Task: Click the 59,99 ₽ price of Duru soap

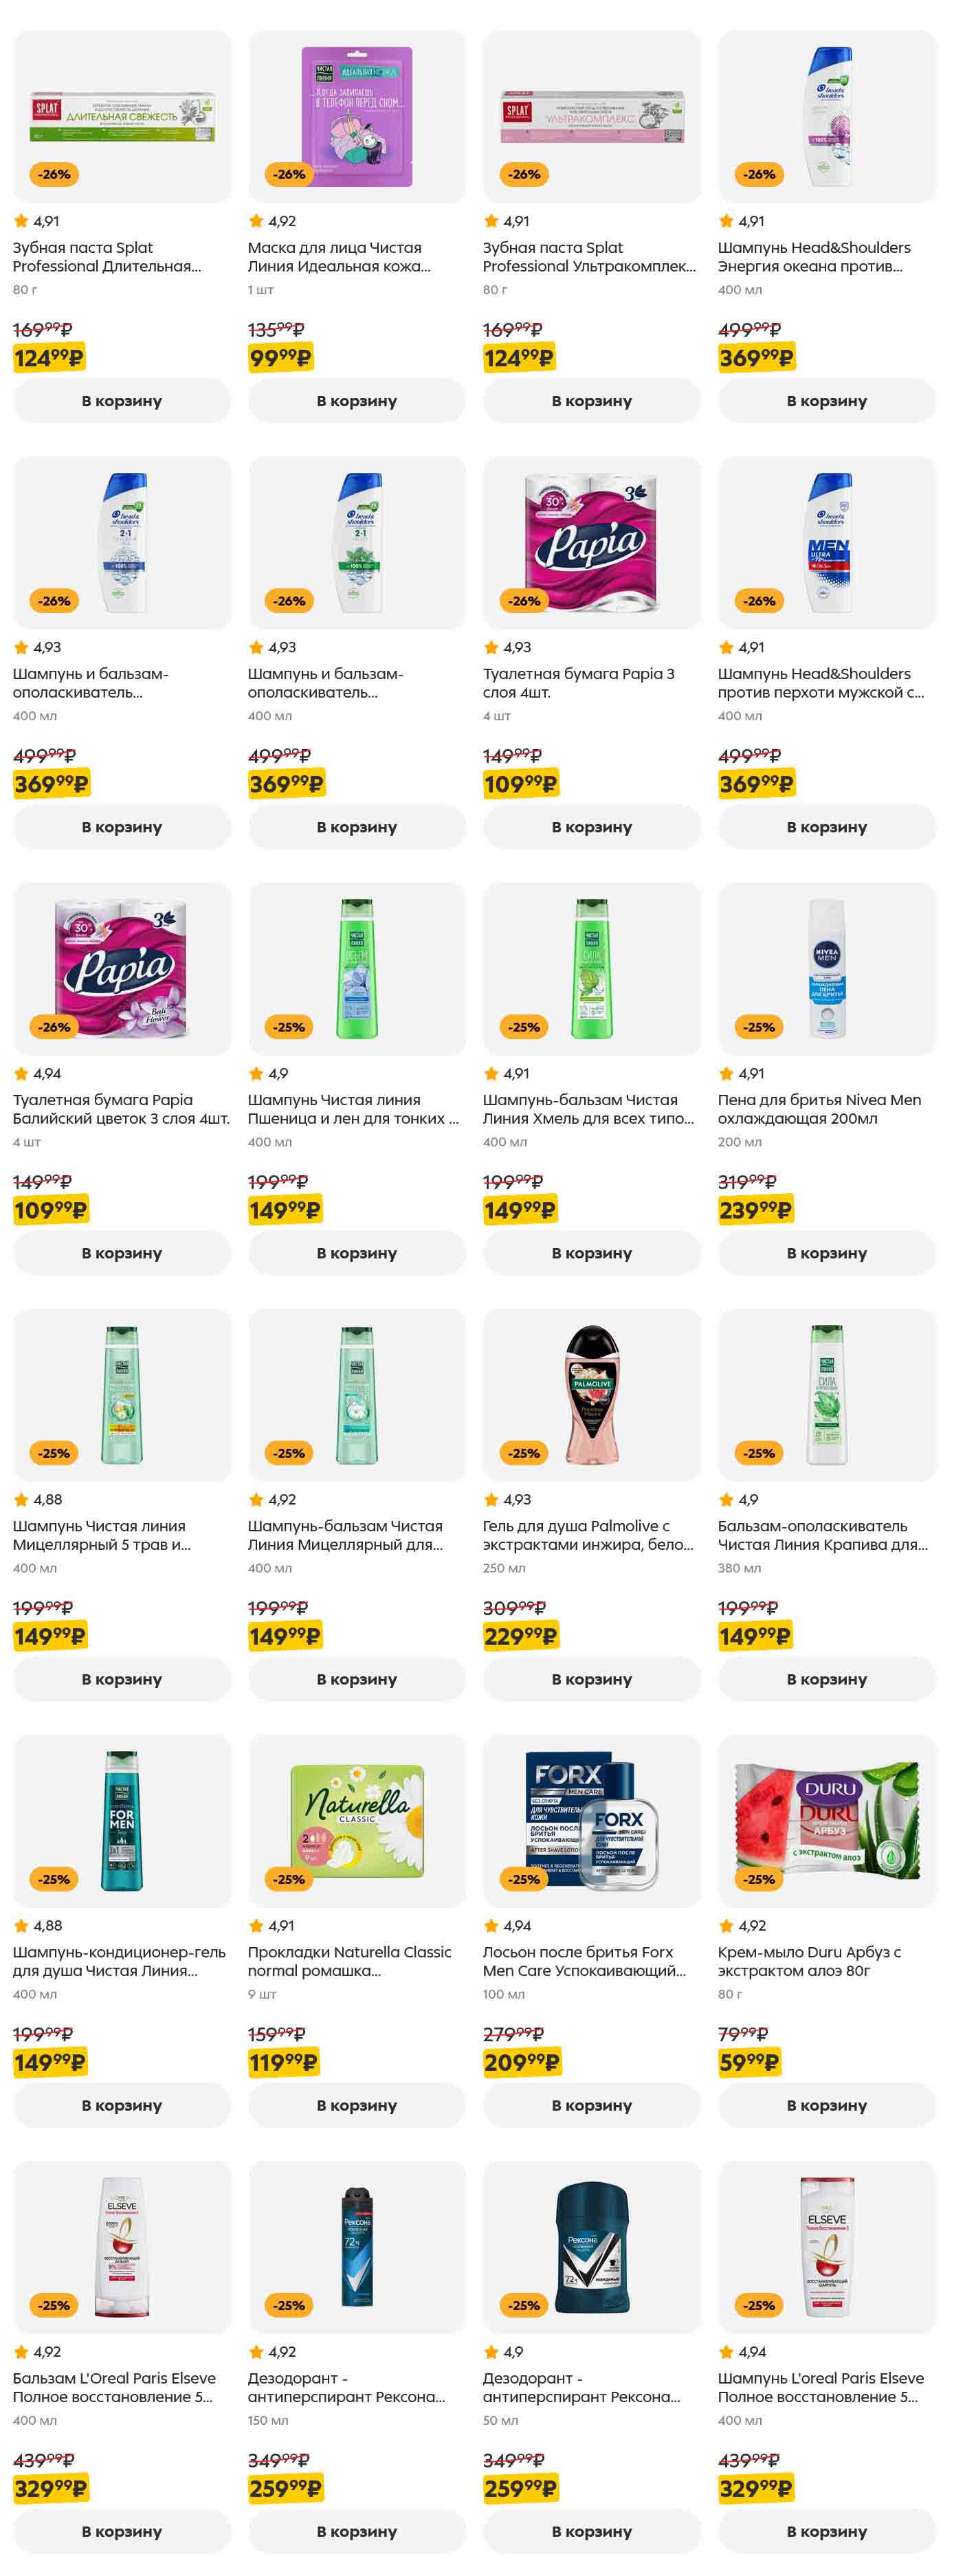Action: point(749,2062)
